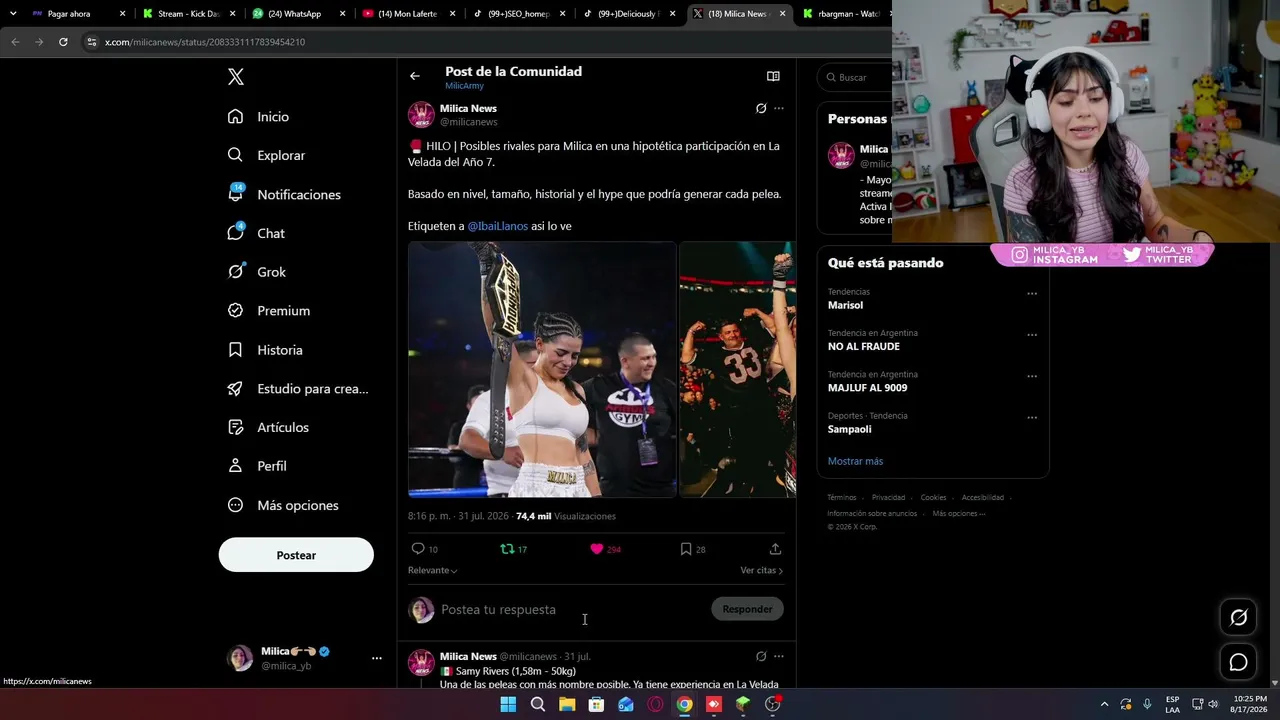The image size is (1280, 720).
Task: Open Windows taskbar search
Action: pyautogui.click(x=538, y=704)
